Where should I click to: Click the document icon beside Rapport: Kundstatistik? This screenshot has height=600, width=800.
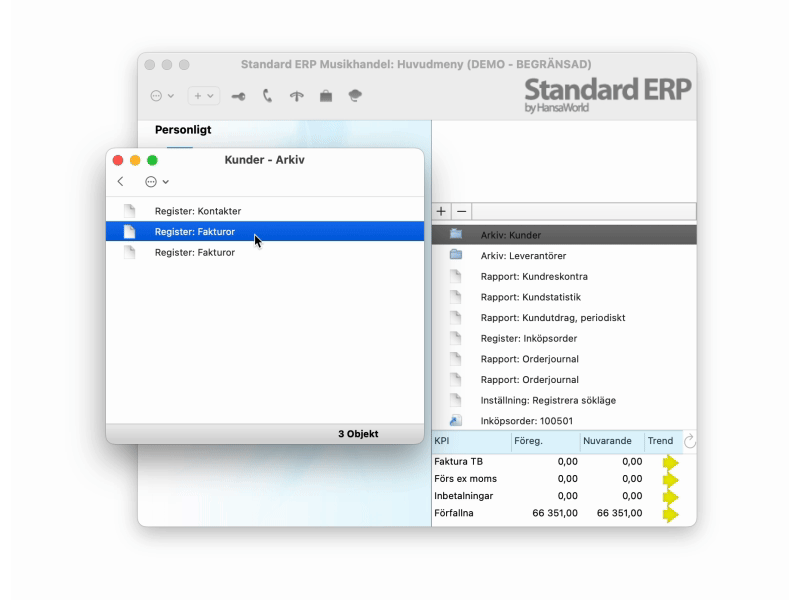pos(456,297)
